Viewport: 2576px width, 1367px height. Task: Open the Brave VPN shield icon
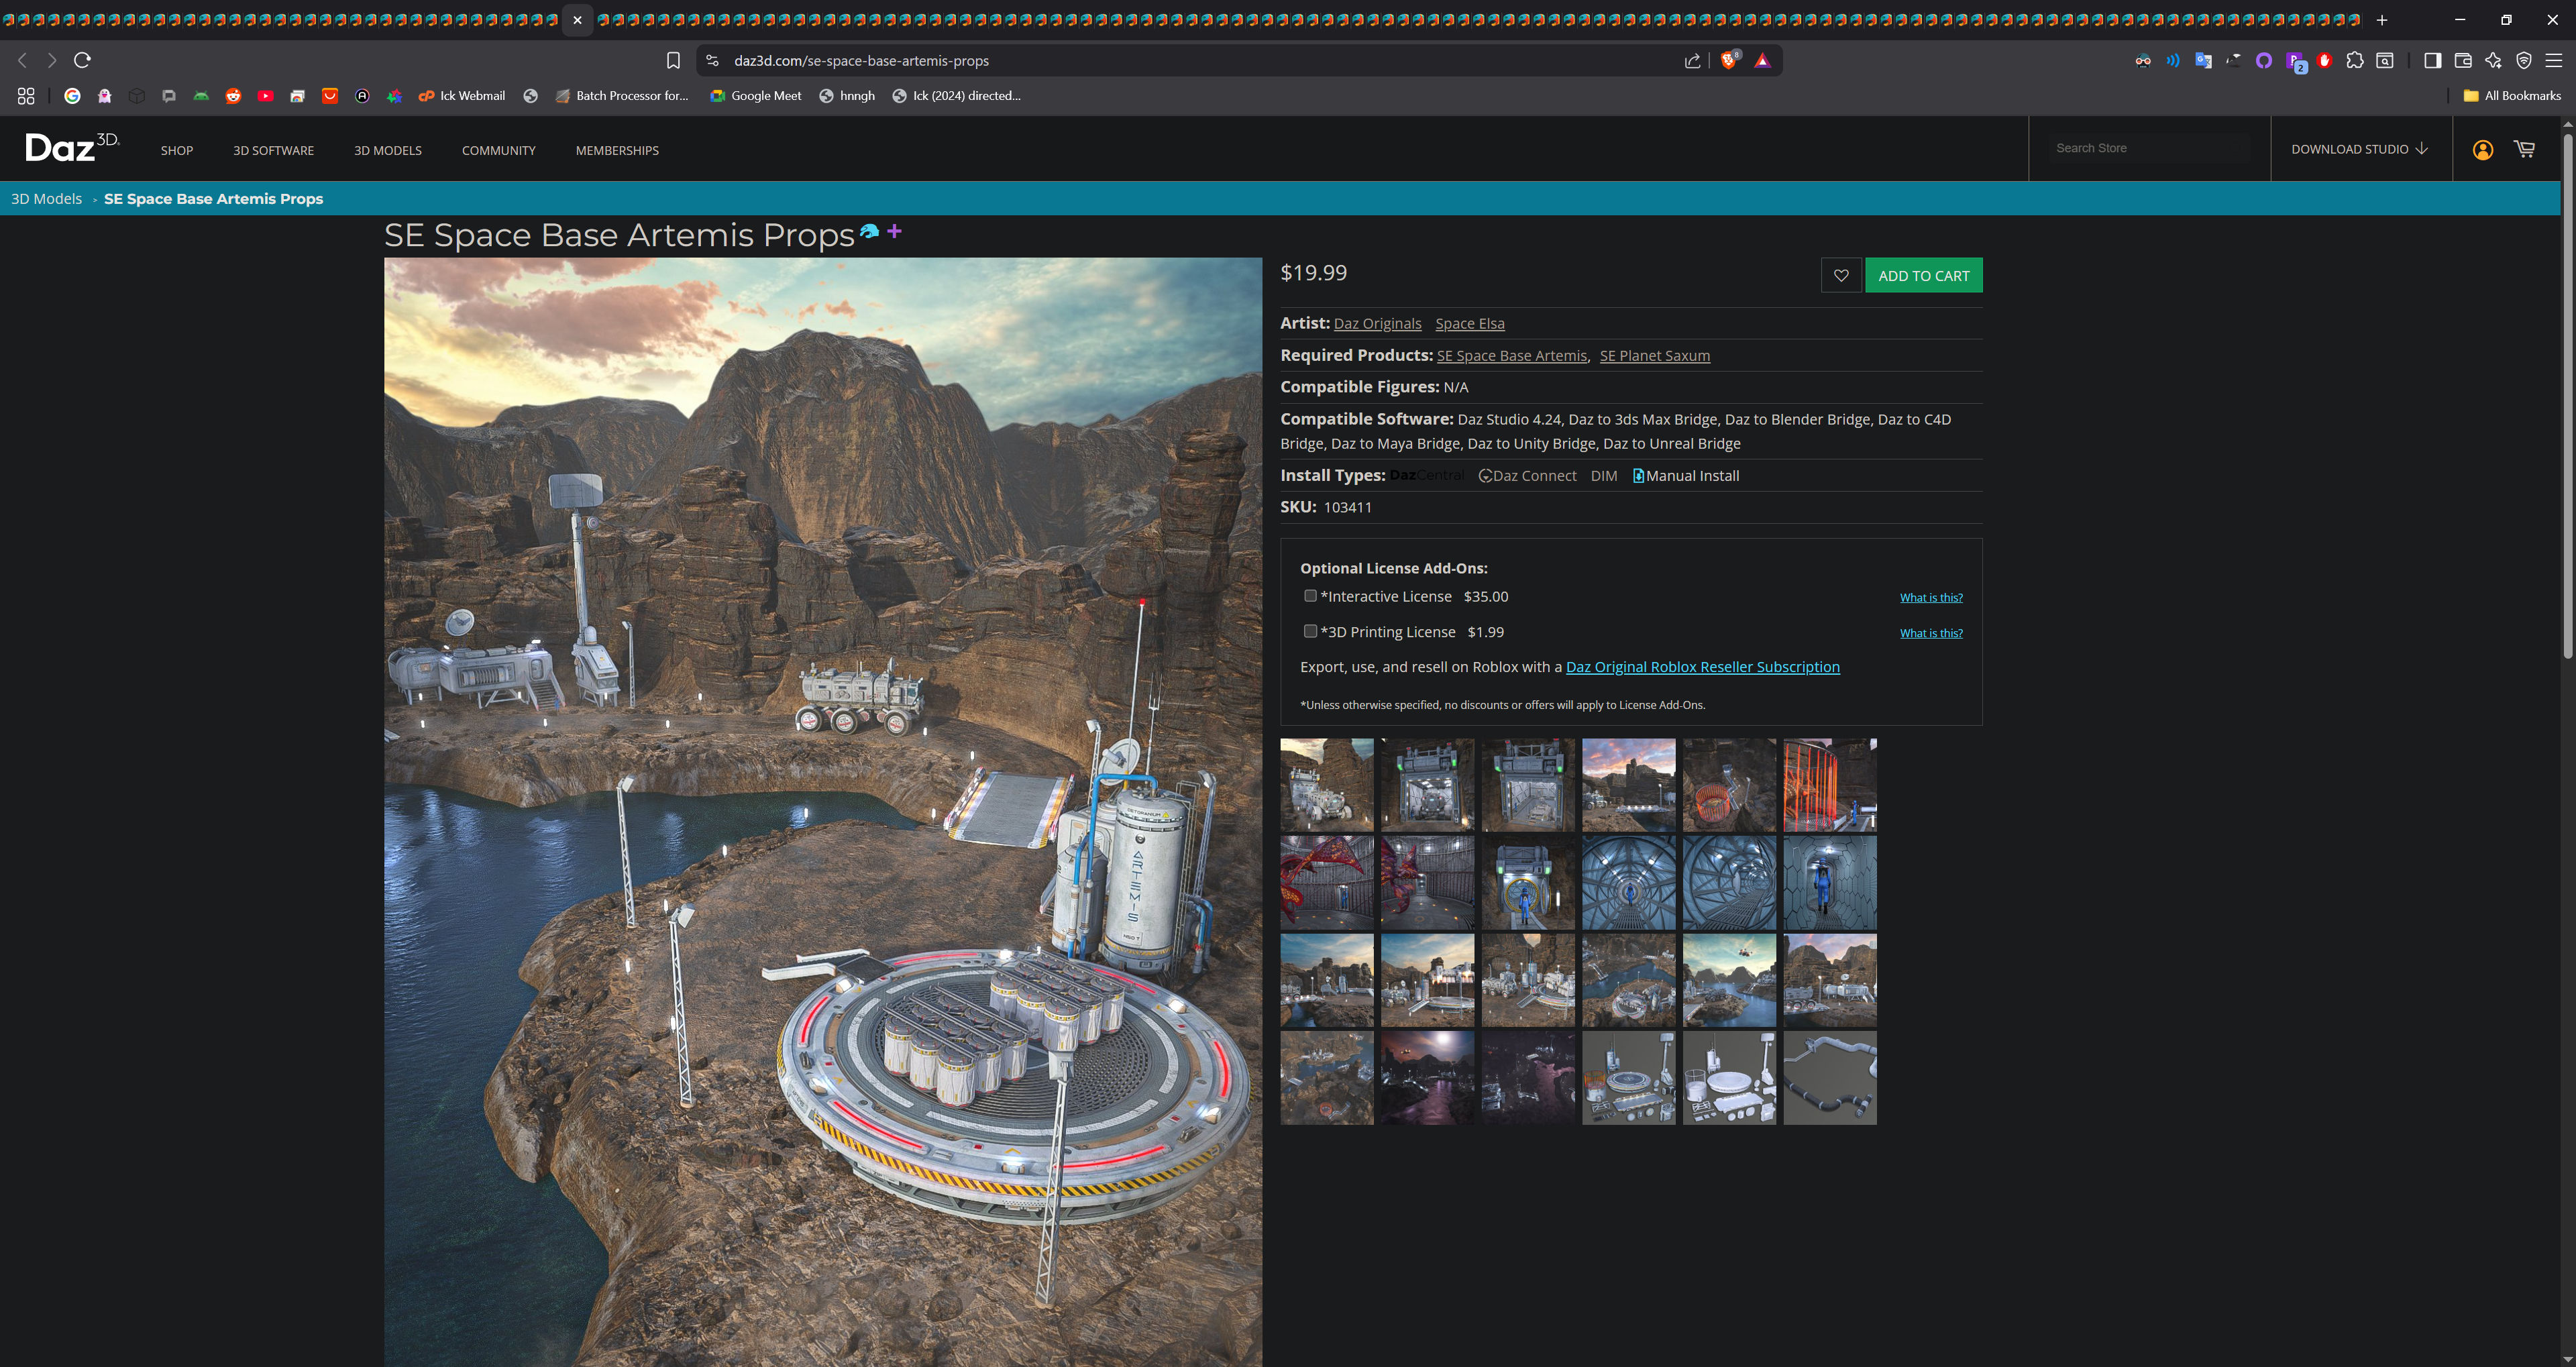tap(2524, 60)
